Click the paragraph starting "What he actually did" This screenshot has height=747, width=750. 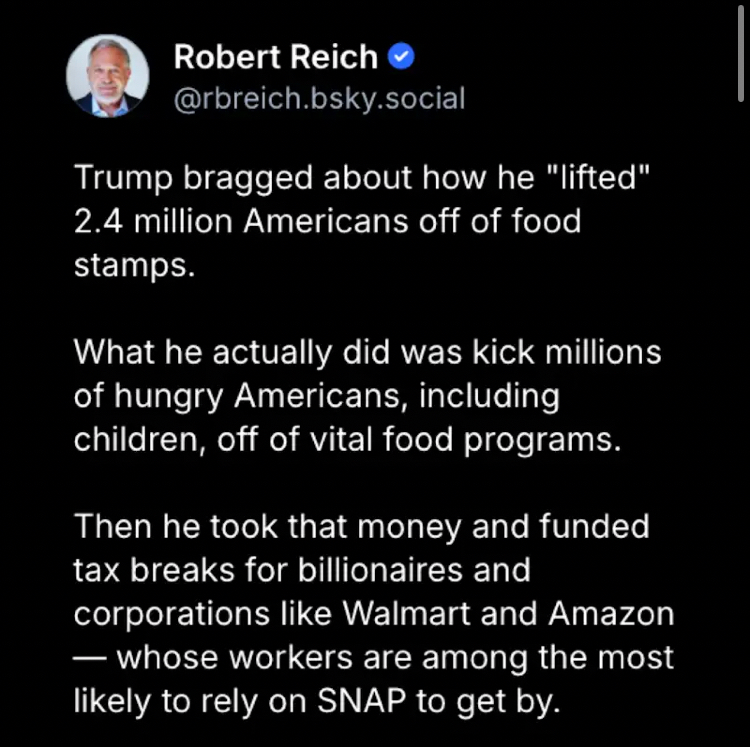pos(368,396)
